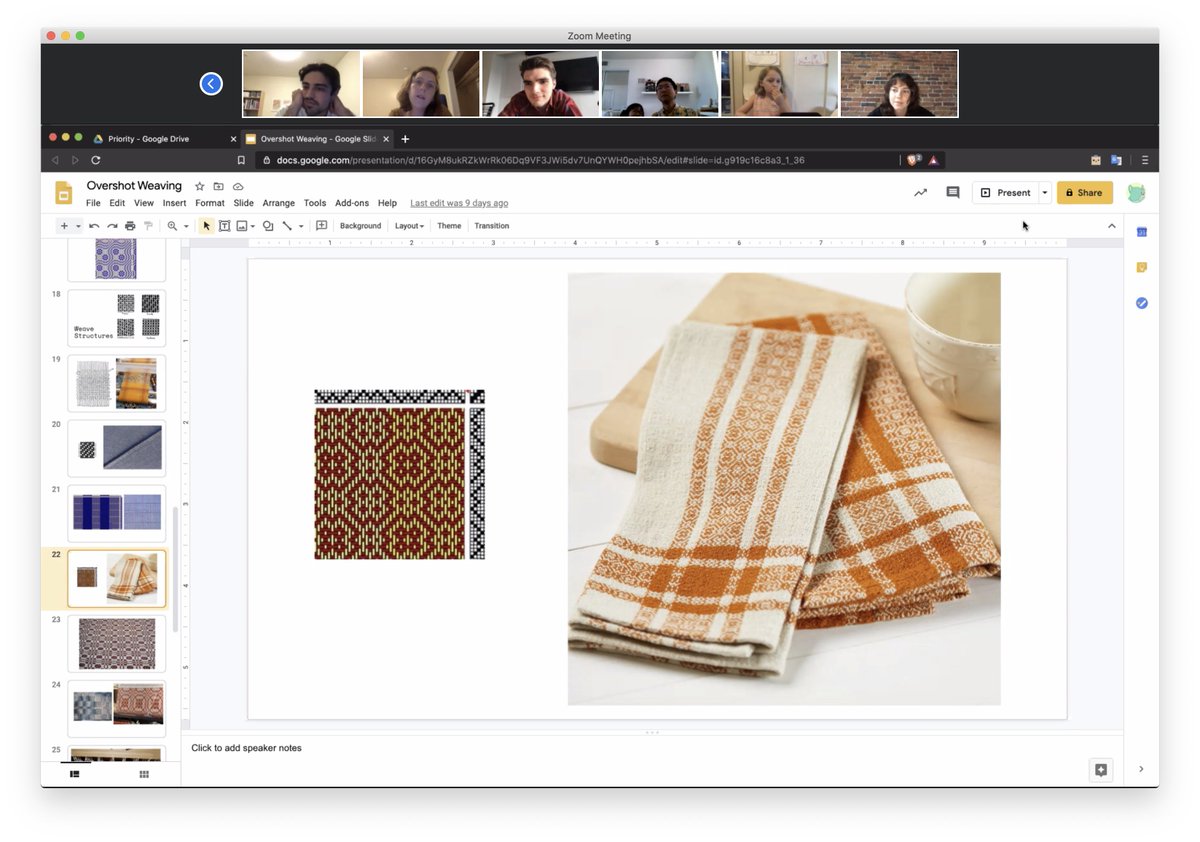Expand side panel with bottom-right chevron

coord(1141,769)
